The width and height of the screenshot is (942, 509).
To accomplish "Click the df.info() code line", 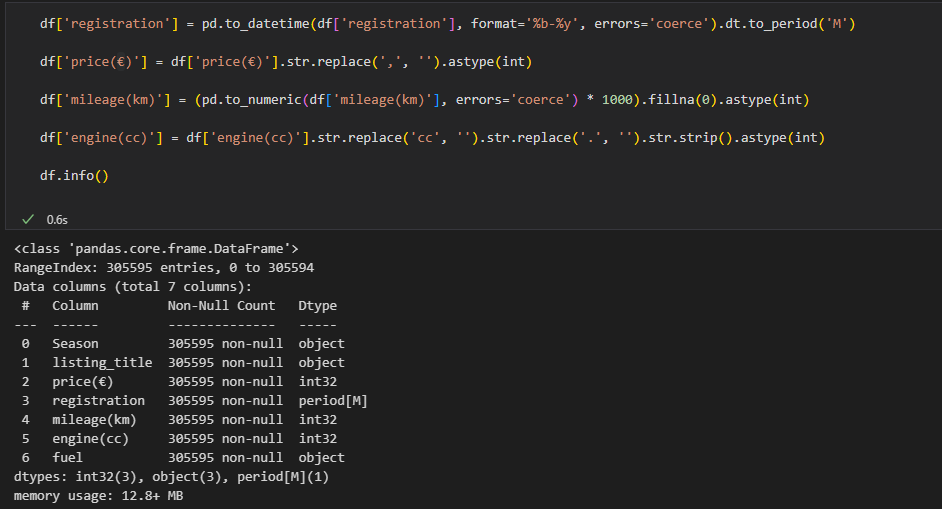I will click(74, 175).
